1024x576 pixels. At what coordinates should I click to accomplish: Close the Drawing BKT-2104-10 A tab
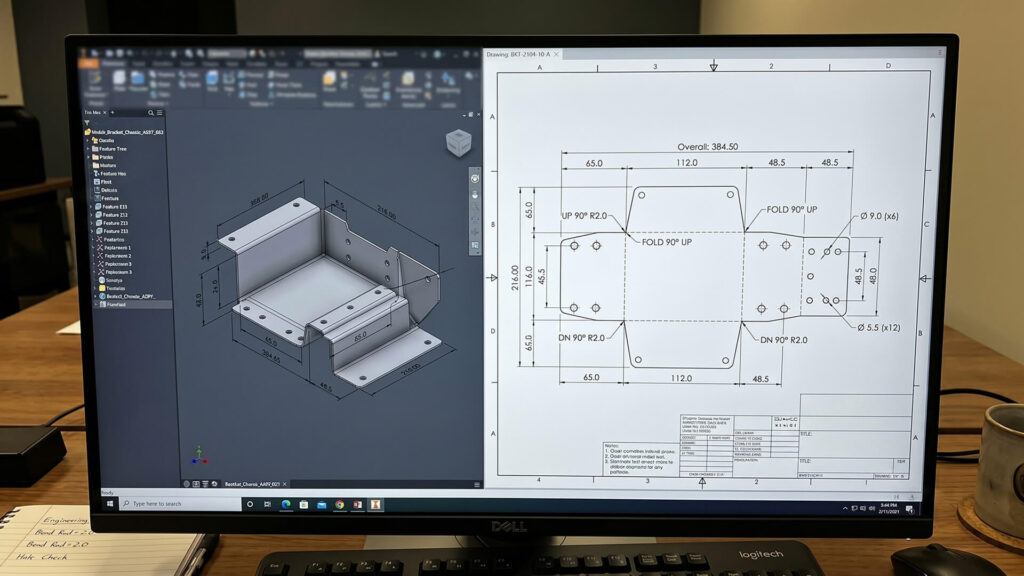(556, 54)
